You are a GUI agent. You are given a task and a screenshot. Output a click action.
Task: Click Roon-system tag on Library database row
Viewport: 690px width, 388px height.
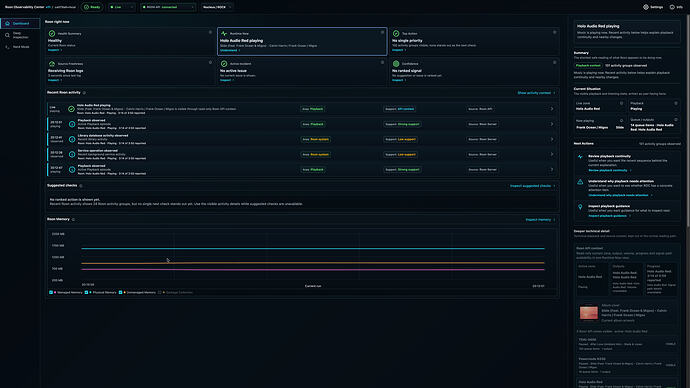pos(315,139)
